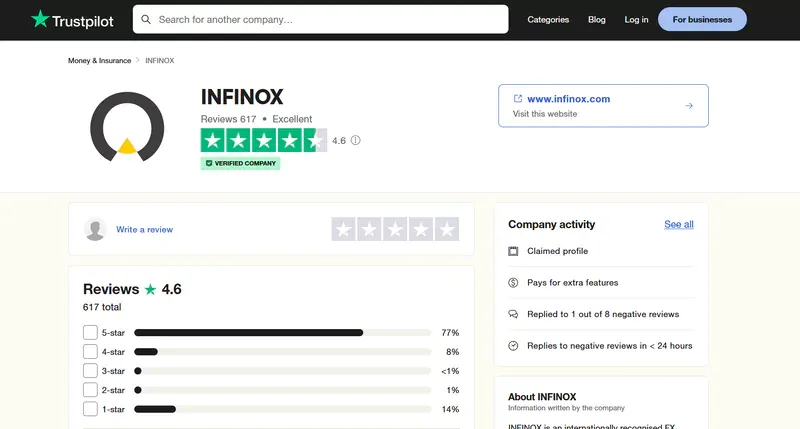Click the 2-star progress bar

[283, 390]
